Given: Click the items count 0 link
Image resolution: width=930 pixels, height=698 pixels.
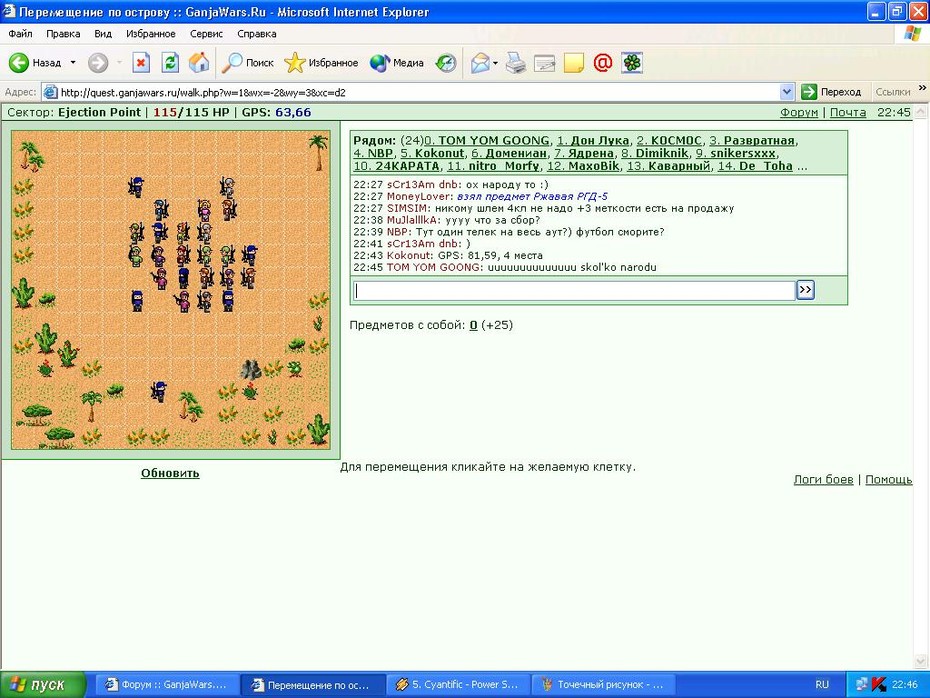Looking at the screenshot, I should [x=473, y=325].
